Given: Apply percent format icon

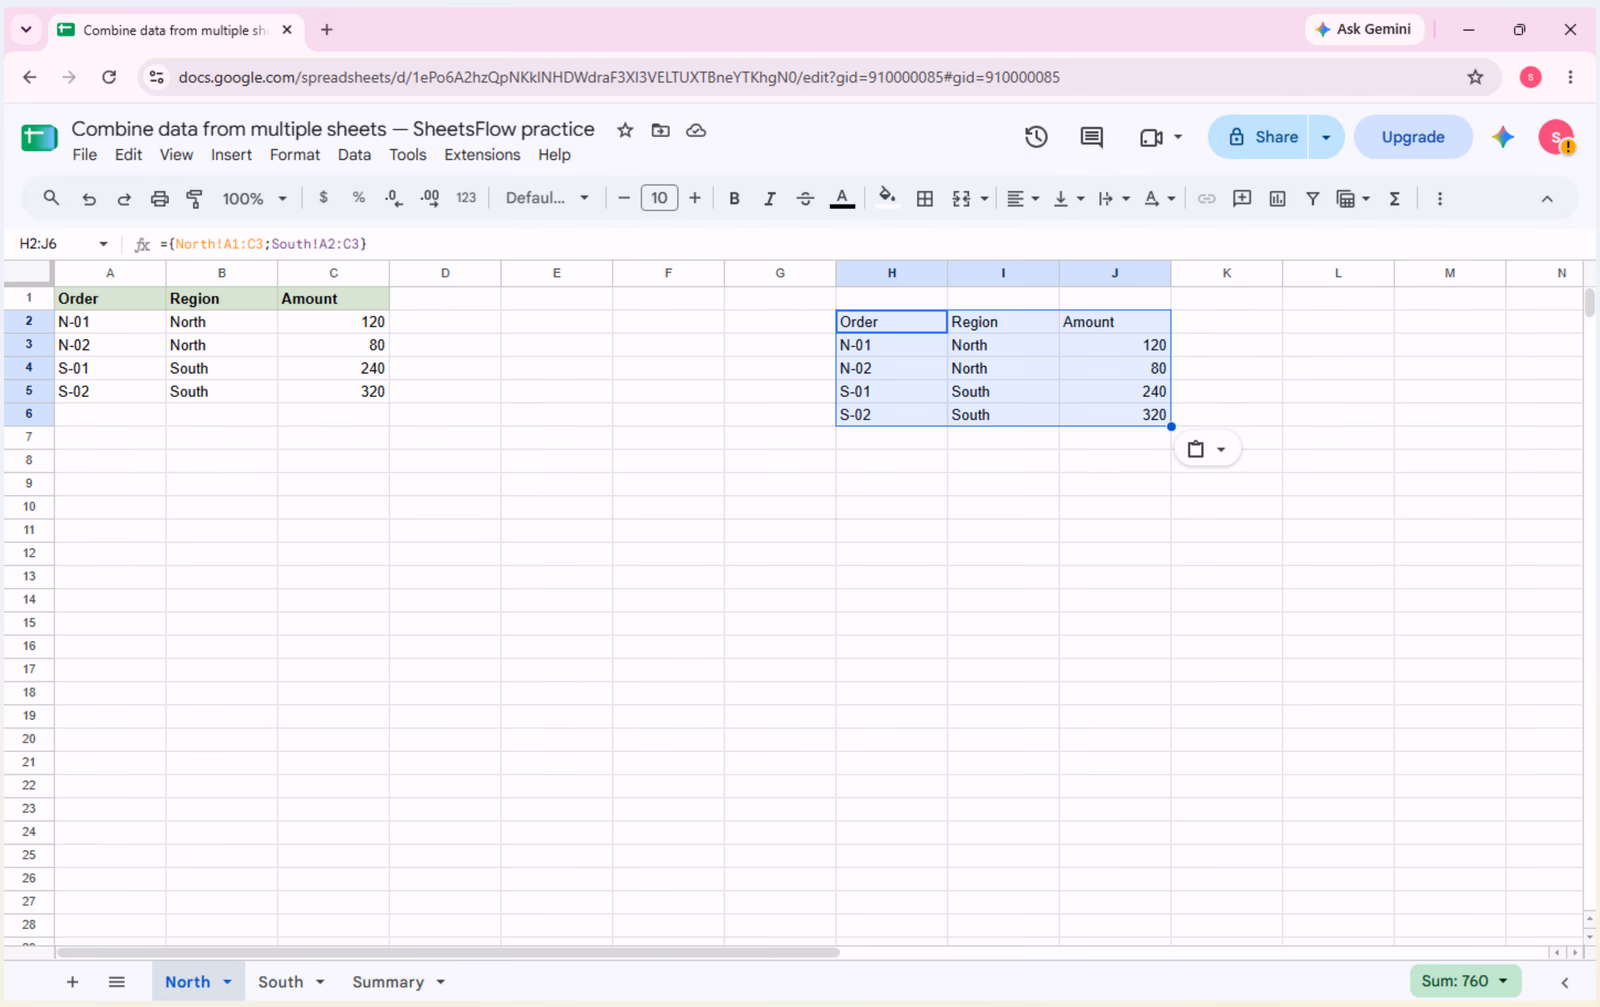Looking at the screenshot, I should (x=358, y=198).
